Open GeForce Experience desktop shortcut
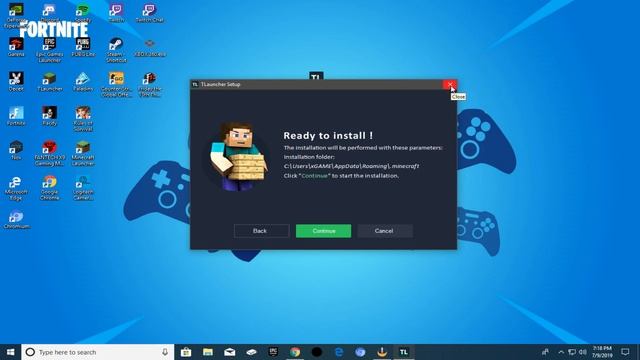Image resolution: width=640 pixels, height=360 pixels. point(16,16)
